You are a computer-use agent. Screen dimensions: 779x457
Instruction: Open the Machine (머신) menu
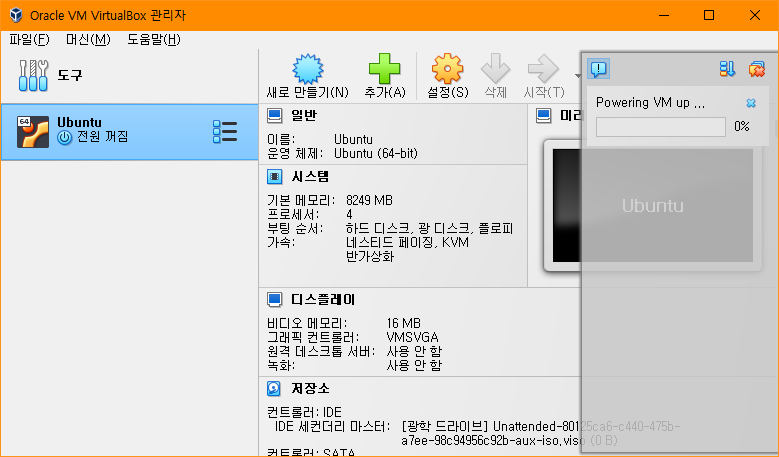click(88, 39)
